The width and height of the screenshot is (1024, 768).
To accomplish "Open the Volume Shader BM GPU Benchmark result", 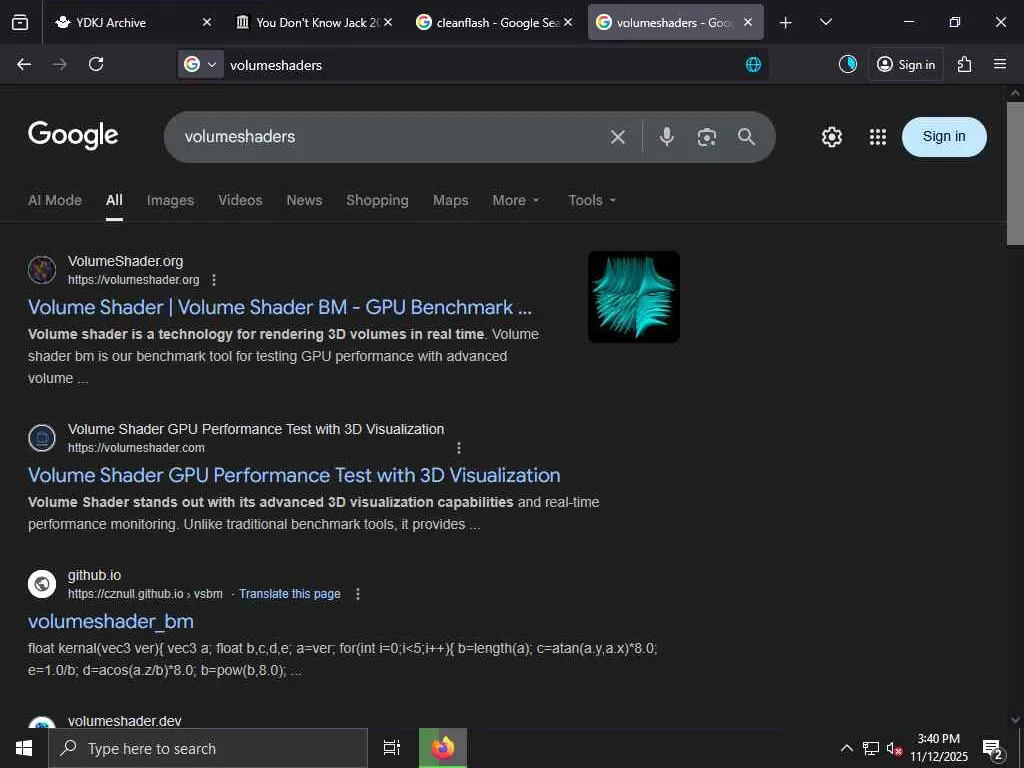I will 280,308.
